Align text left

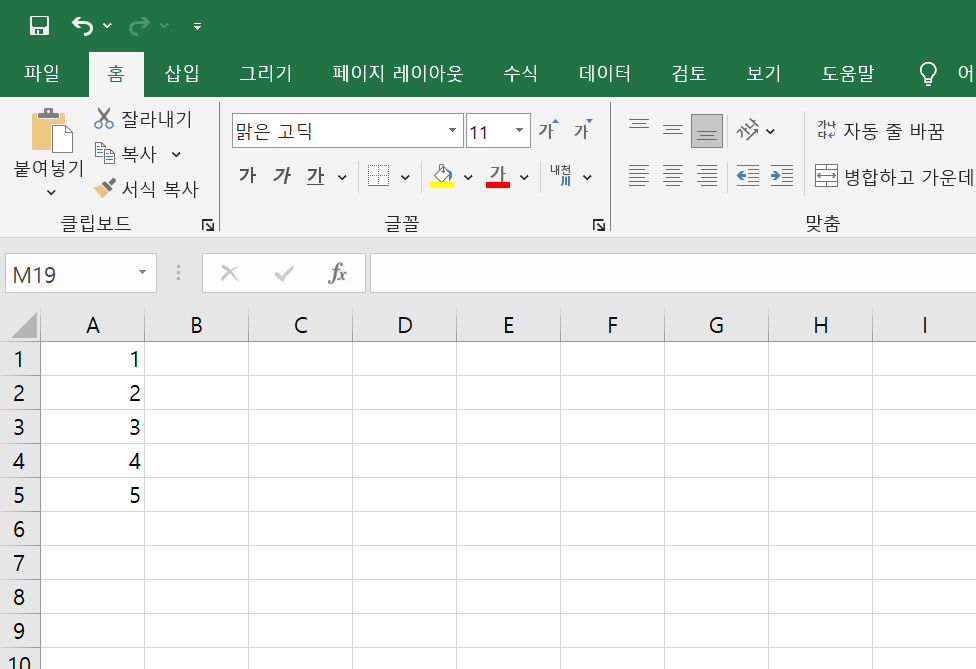tap(639, 176)
